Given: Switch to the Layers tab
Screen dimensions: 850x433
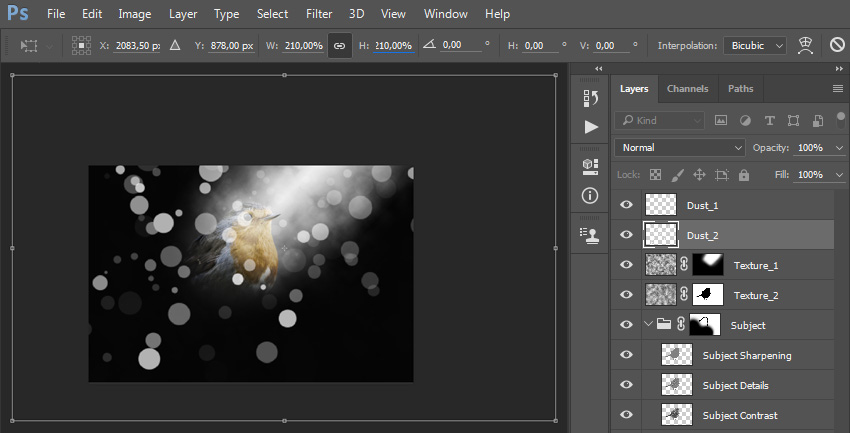Looking at the screenshot, I should (x=634, y=89).
